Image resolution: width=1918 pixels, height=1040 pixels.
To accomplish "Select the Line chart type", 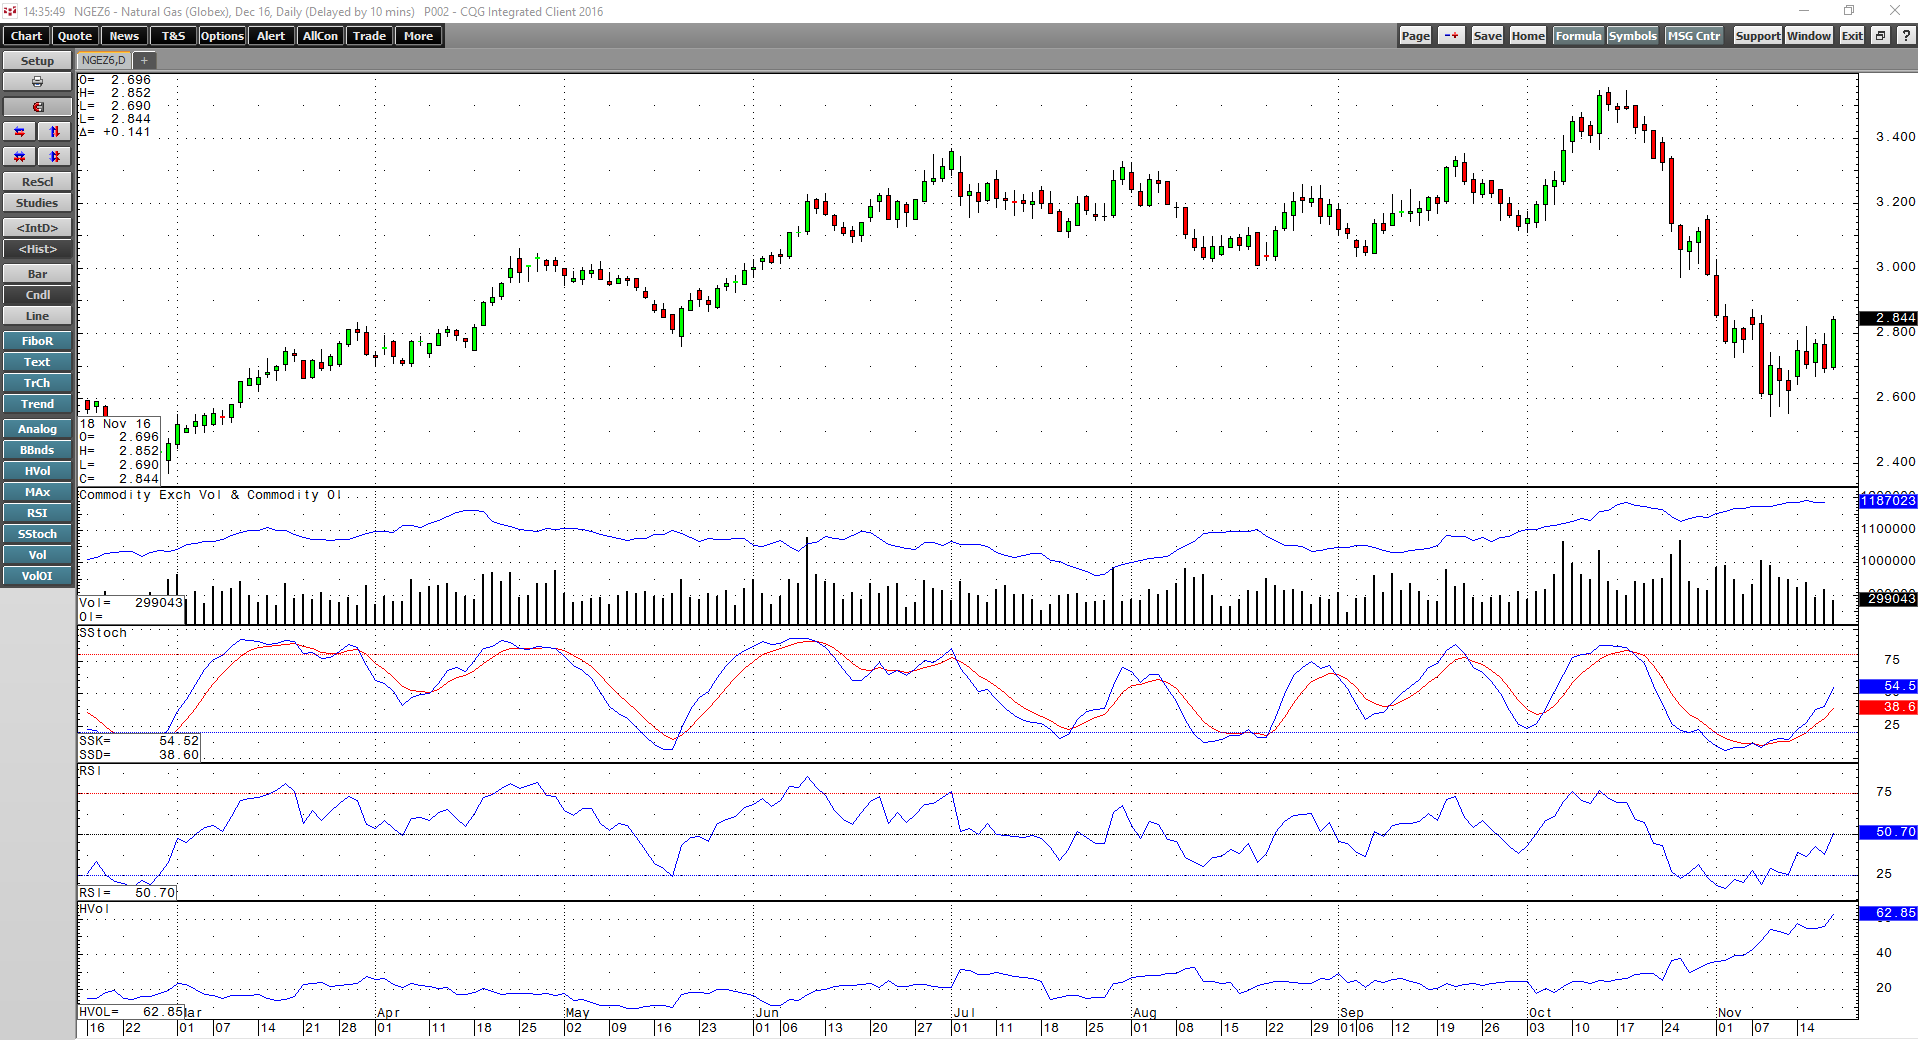I will (x=37, y=316).
